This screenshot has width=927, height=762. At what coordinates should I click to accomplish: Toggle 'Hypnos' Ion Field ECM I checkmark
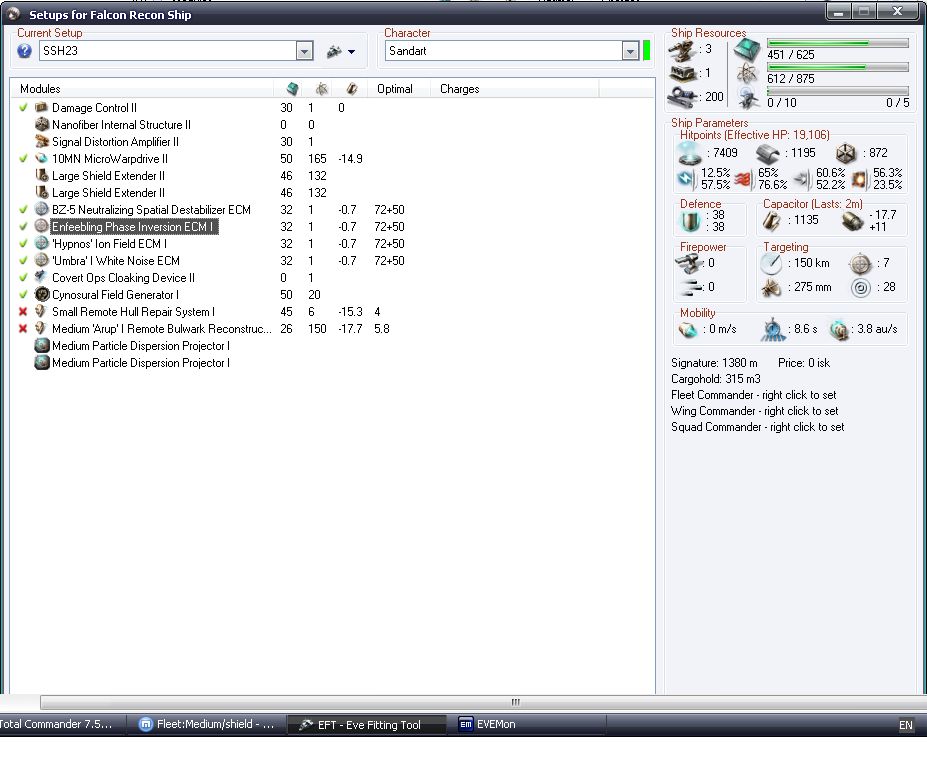click(23, 244)
